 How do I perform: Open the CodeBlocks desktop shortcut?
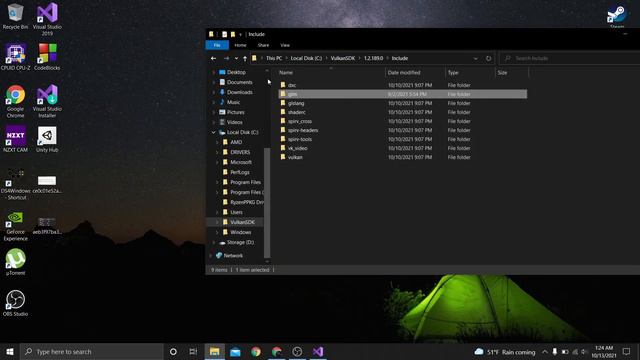point(47,57)
